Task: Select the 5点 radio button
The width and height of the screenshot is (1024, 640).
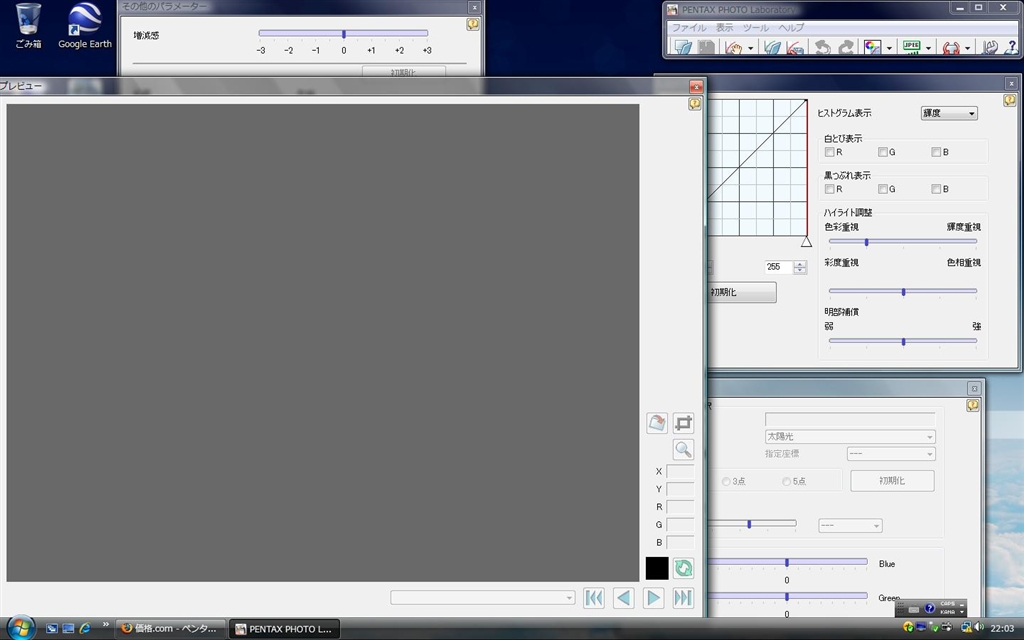Action: (788, 482)
